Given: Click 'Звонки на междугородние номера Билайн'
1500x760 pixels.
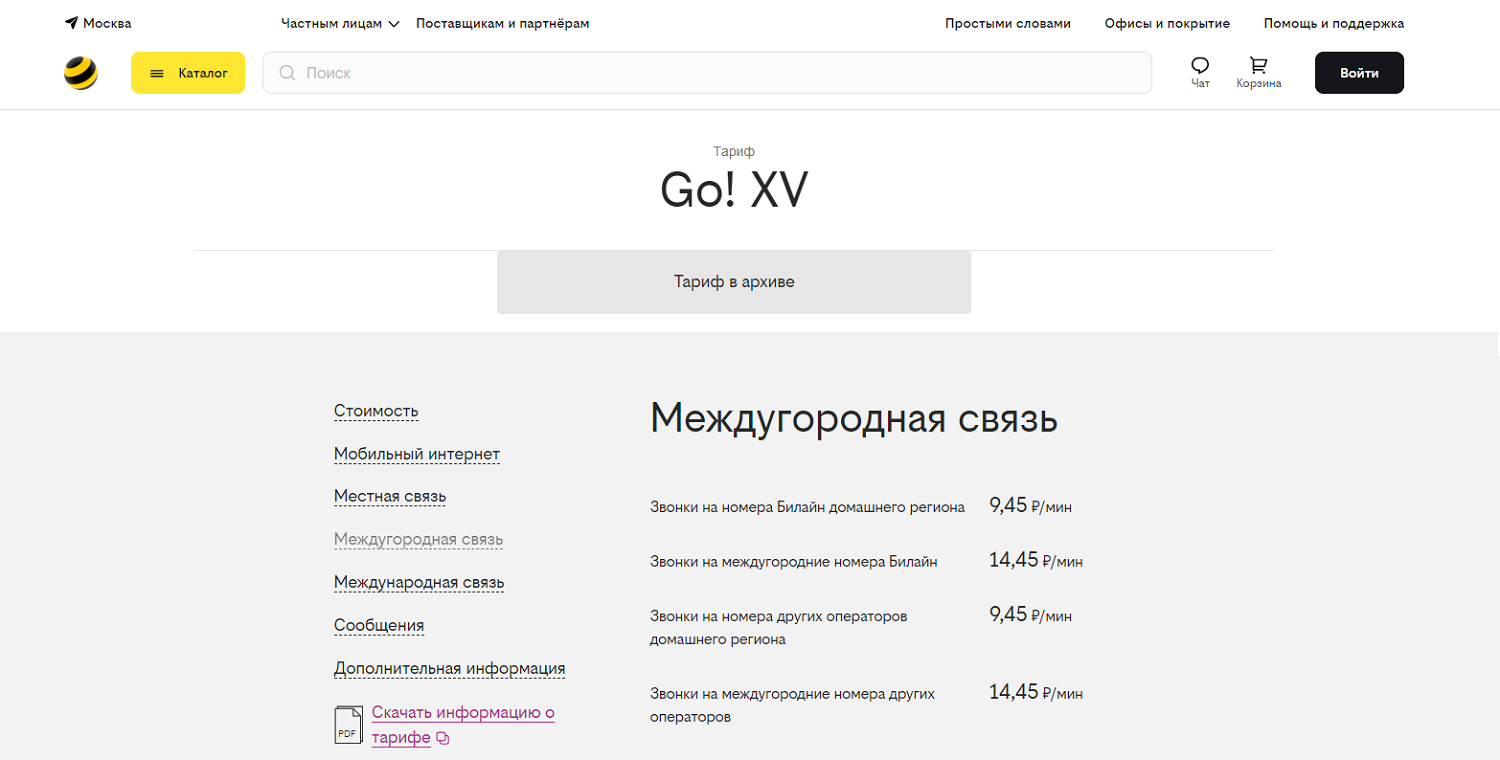Looking at the screenshot, I should coord(794,562).
